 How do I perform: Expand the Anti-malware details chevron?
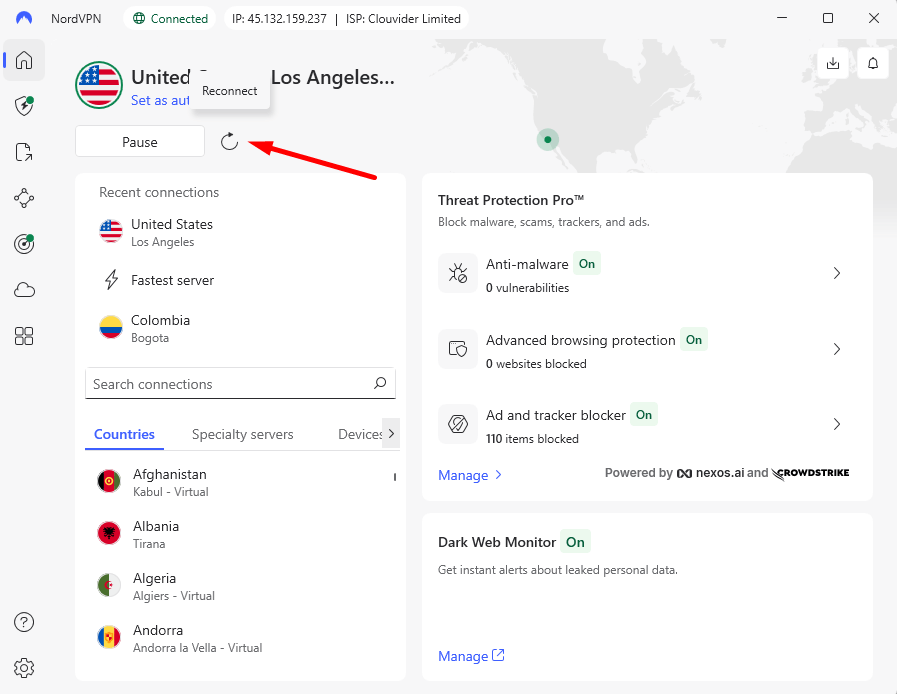(x=837, y=273)
